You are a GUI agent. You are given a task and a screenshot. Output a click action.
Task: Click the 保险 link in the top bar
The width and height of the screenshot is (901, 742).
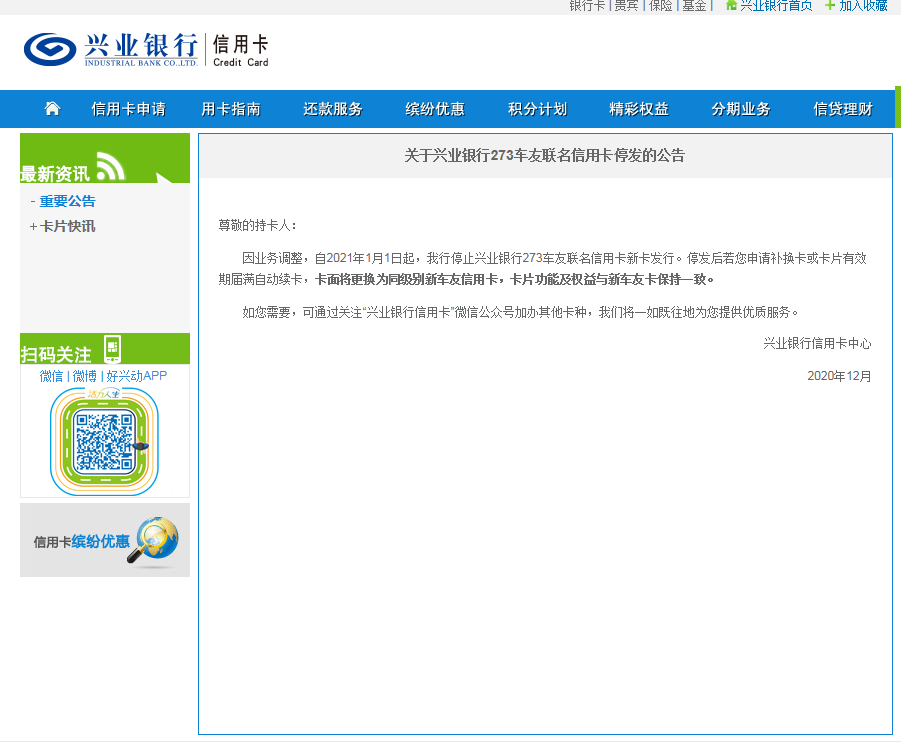pyautogui.click(x=661, y=6)
